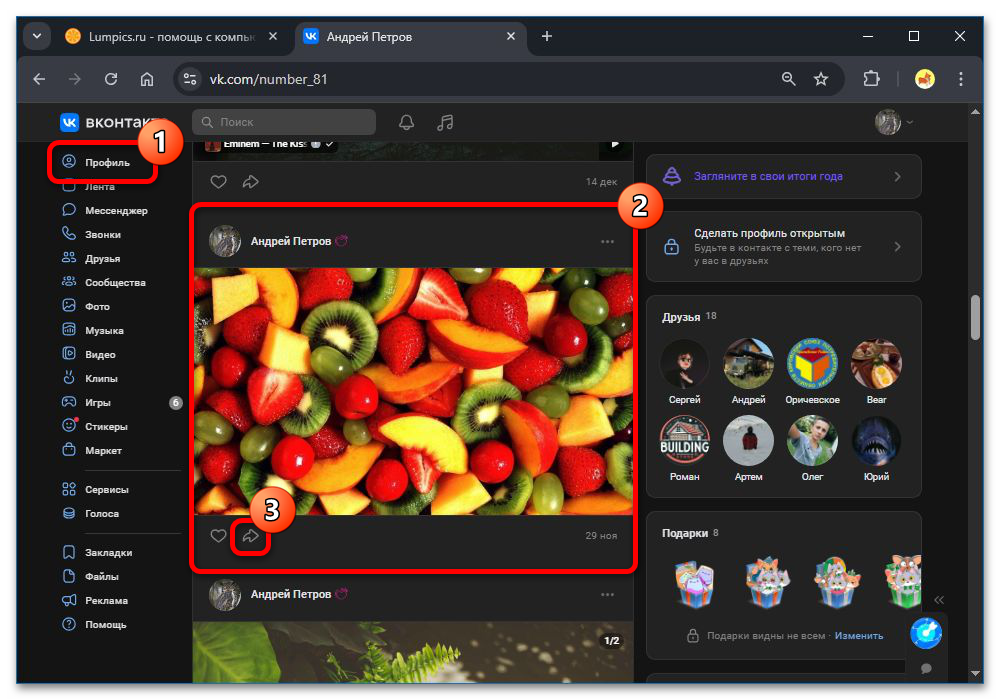Open the music note icon in header
1000x700 pixels.
point(445,122)
